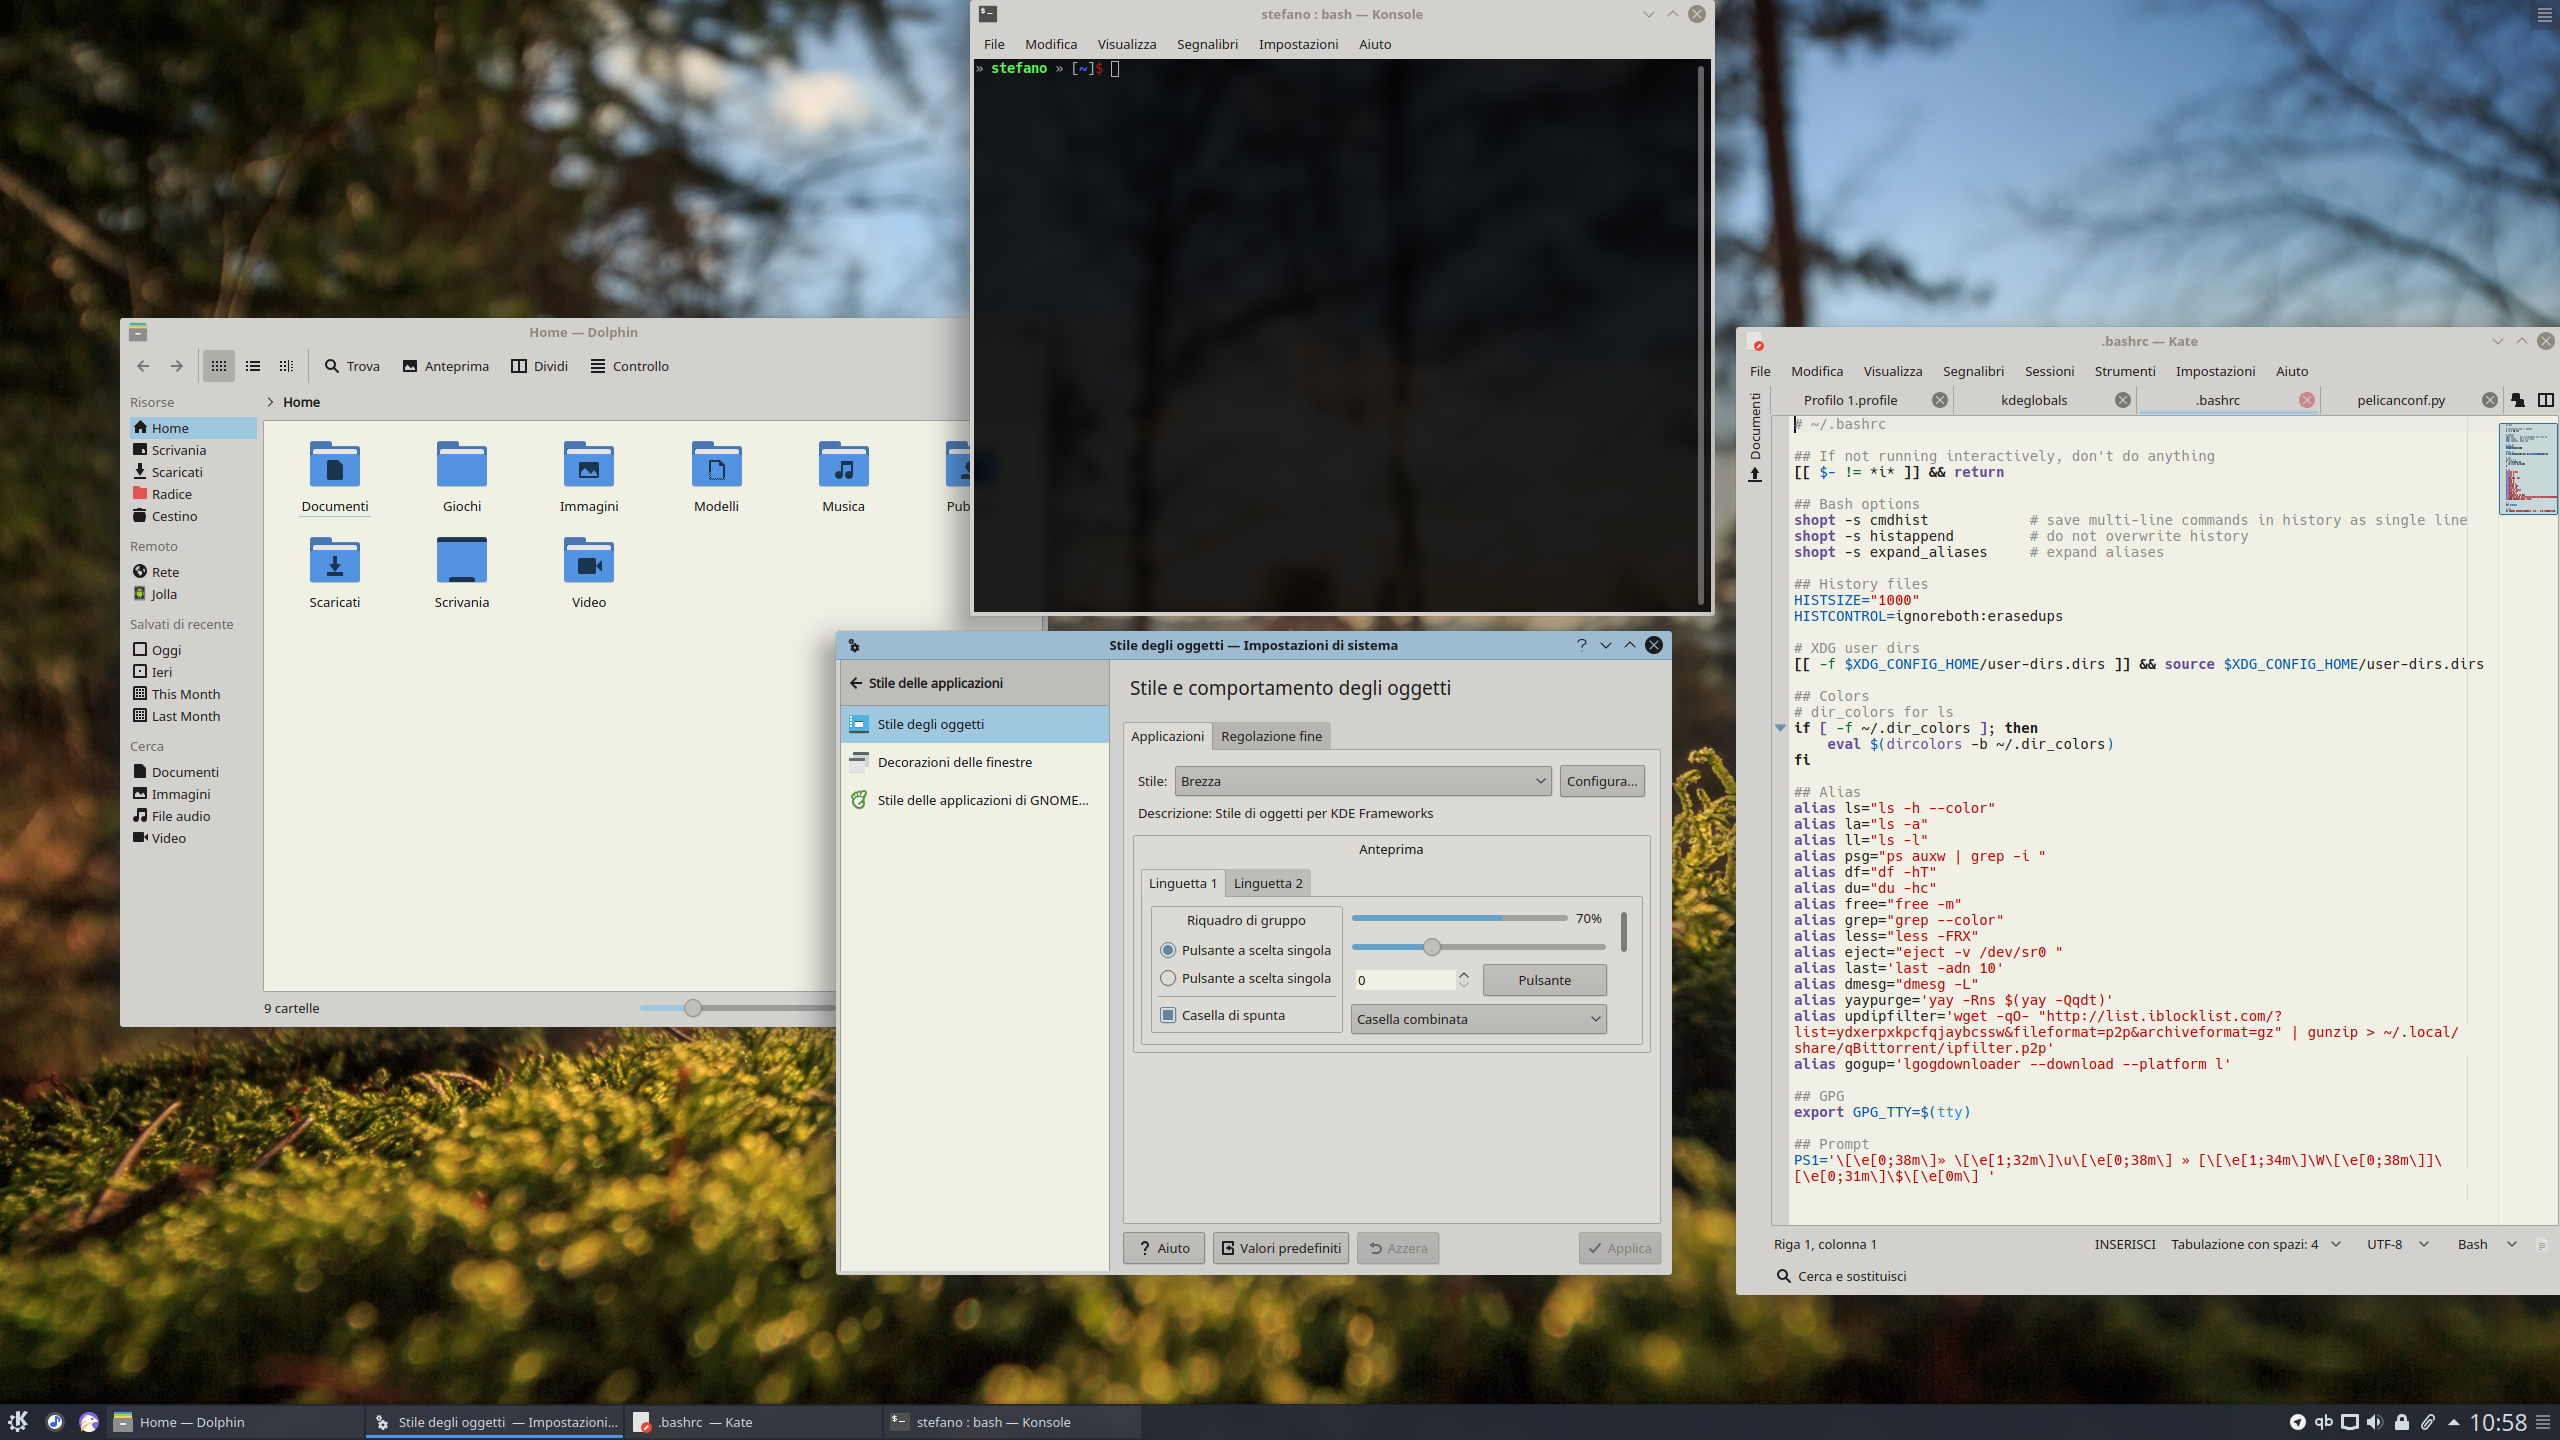Open Segnalibri menu in Konsole
The image size is (2560, 1440).
(1207, 44)
